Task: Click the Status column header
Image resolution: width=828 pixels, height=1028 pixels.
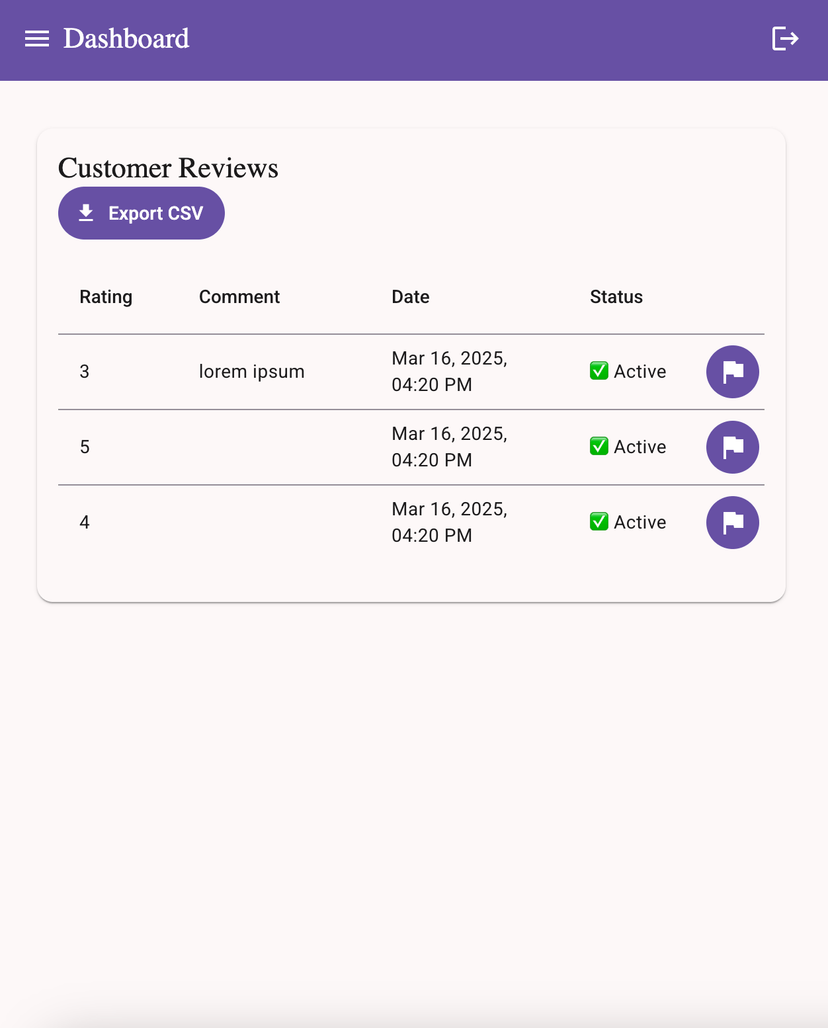Action: point(616,297)
